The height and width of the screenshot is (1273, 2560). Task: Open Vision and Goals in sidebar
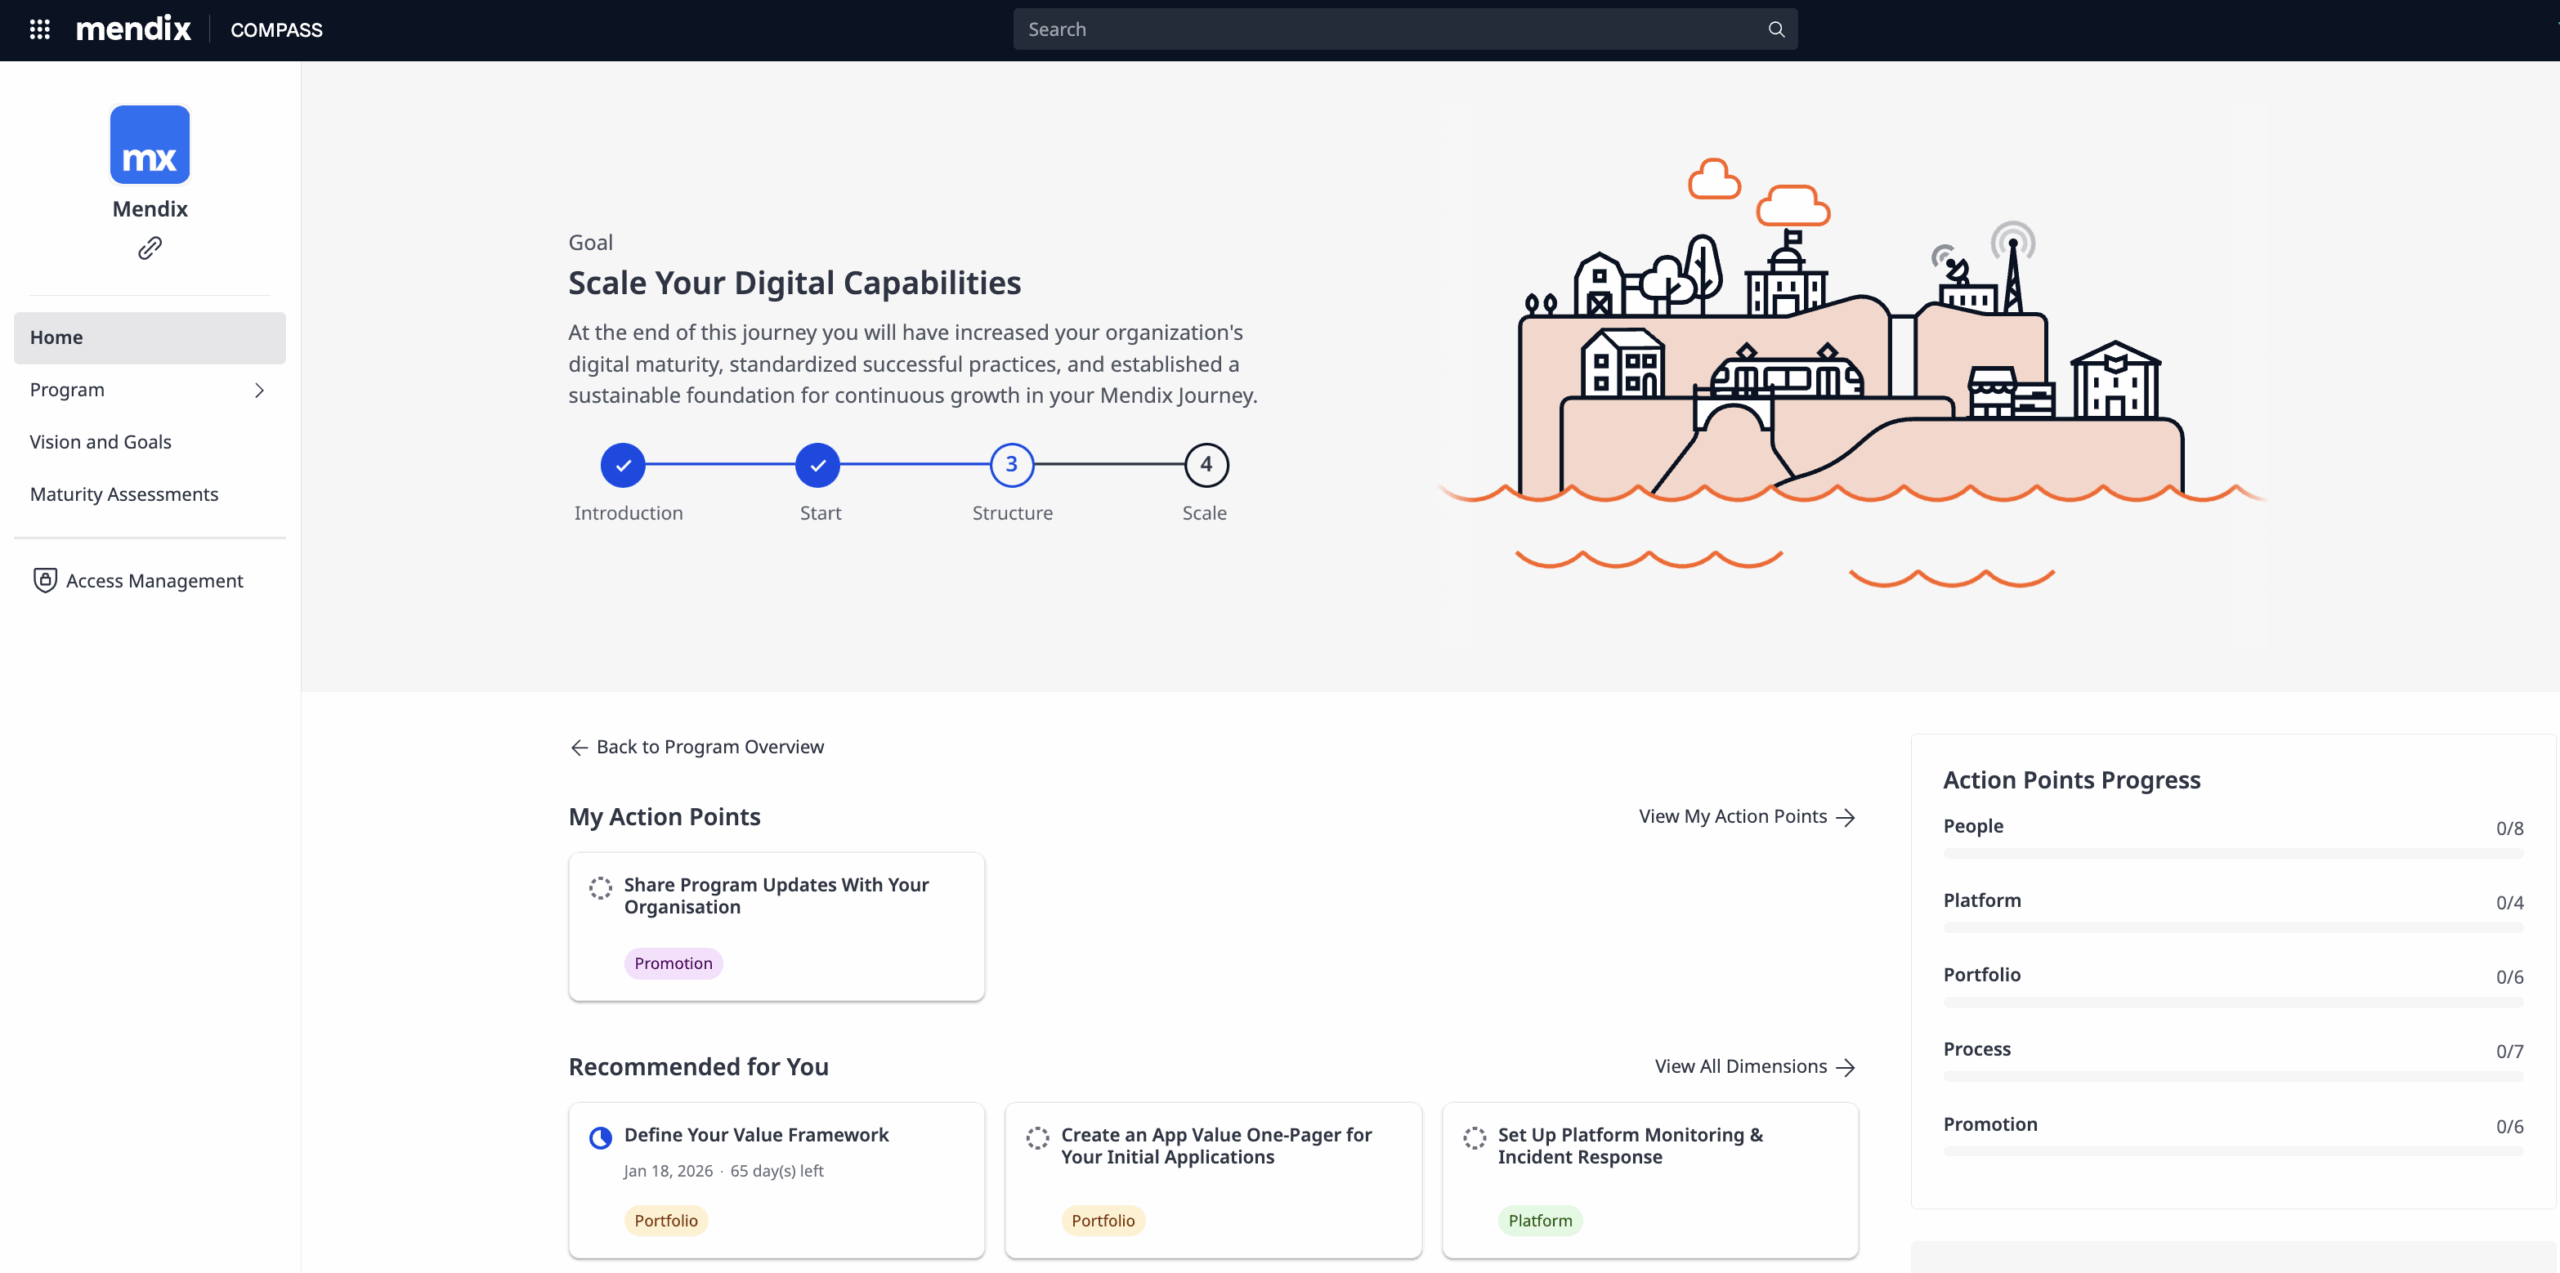coord(101,442)
